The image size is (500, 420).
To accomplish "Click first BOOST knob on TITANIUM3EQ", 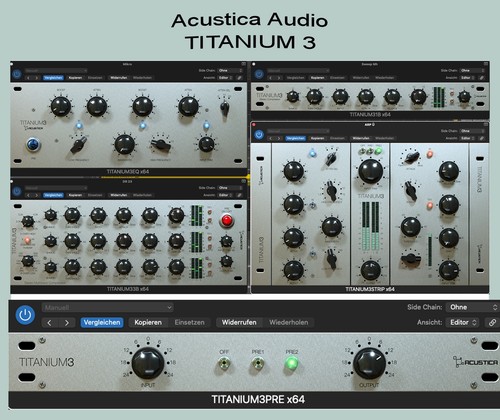I will coord(61,106).
